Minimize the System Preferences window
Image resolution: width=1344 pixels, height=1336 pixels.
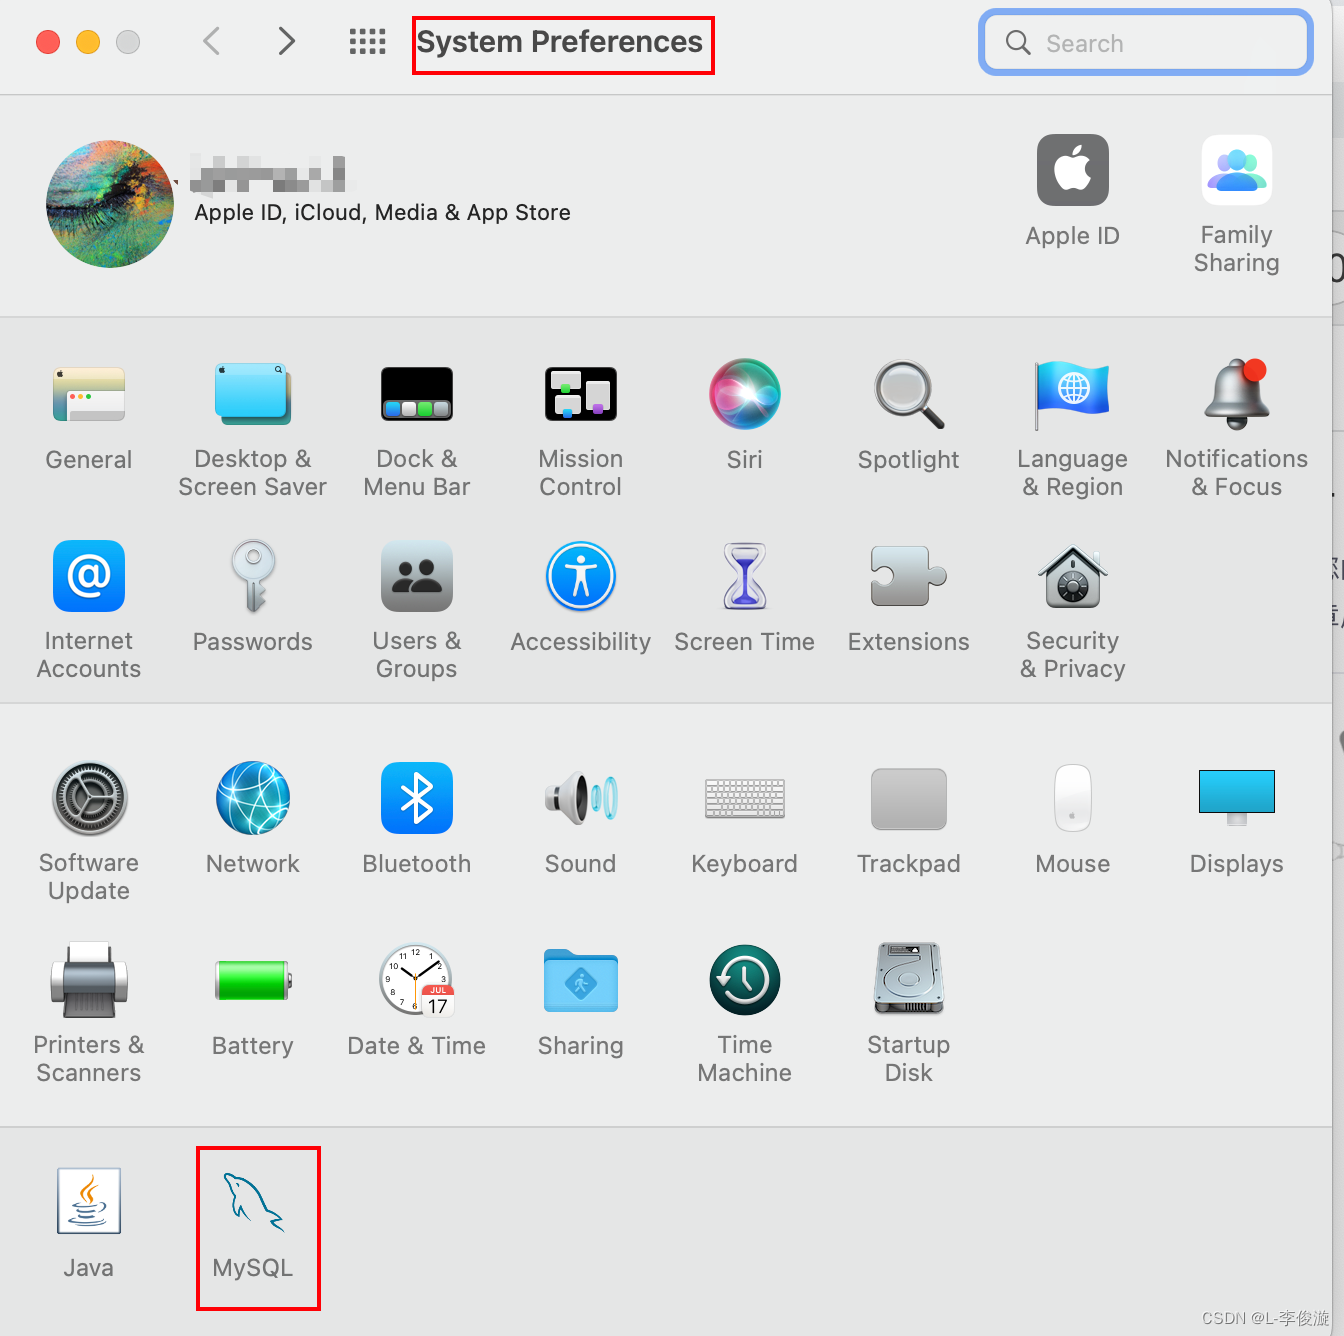pos(88,42)
